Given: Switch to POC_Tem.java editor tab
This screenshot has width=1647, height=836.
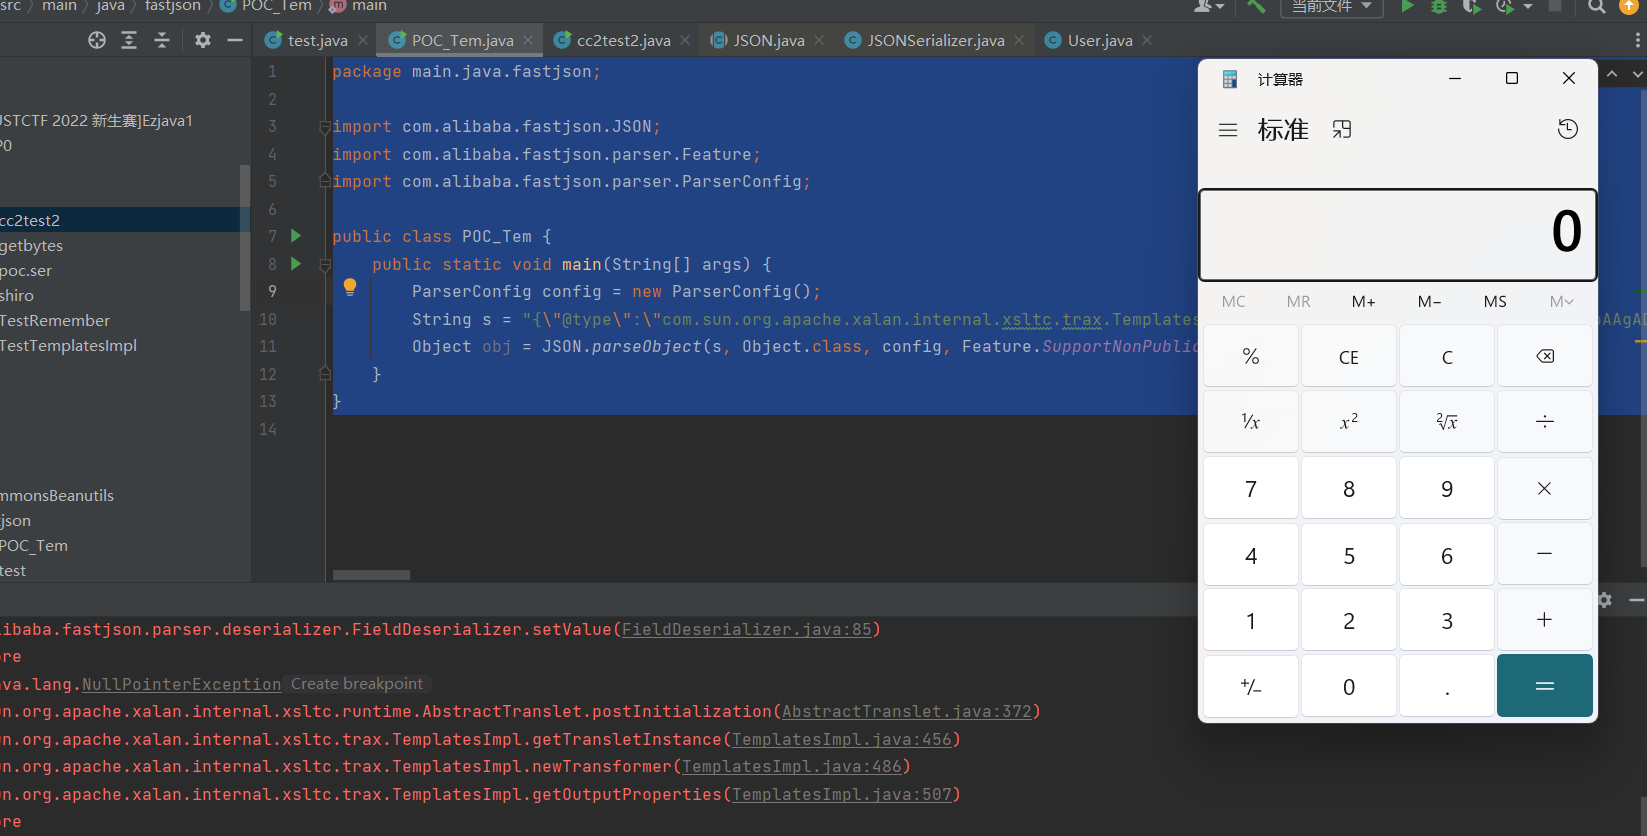Looking at the screenshot, I should click(x=462, y=40).
